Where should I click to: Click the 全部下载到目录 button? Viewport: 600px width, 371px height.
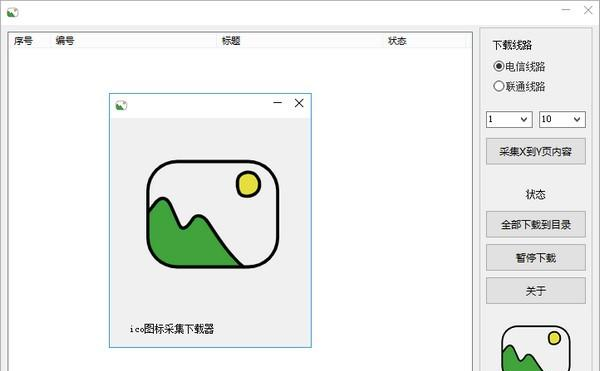pyautogui.click(x=536, y=224)
